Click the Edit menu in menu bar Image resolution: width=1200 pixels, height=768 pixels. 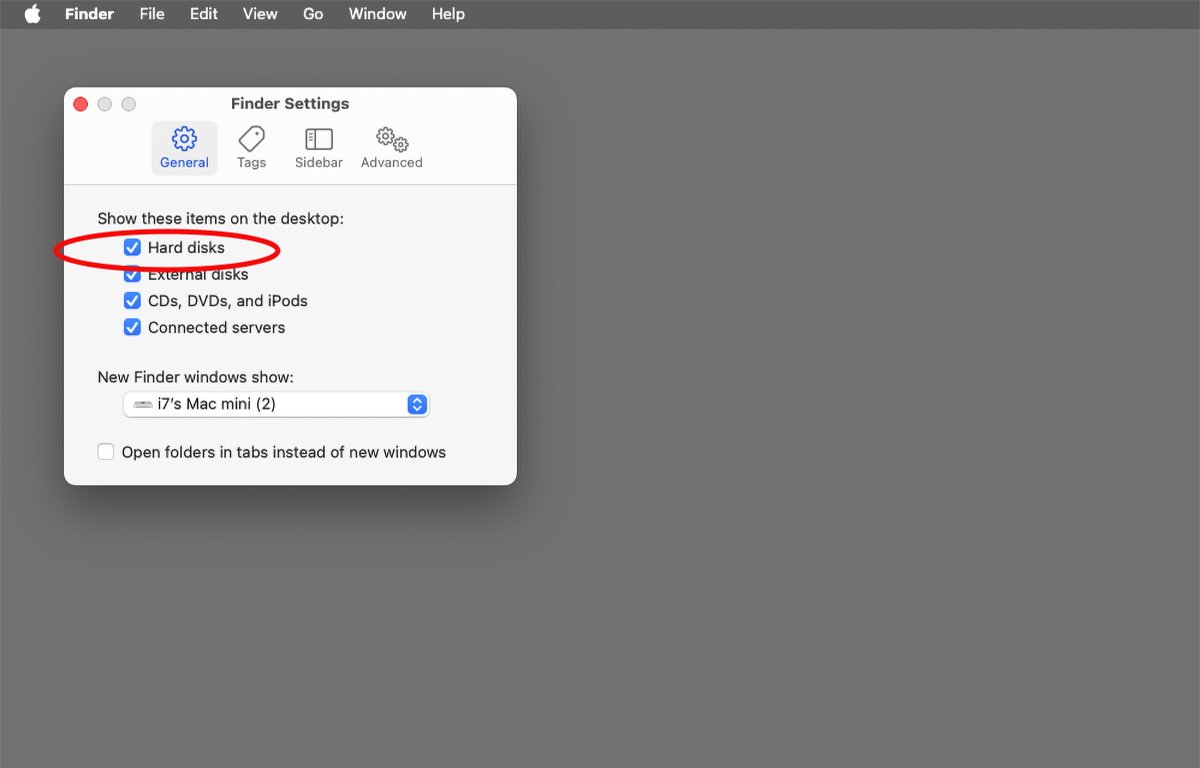pos(204,14)
